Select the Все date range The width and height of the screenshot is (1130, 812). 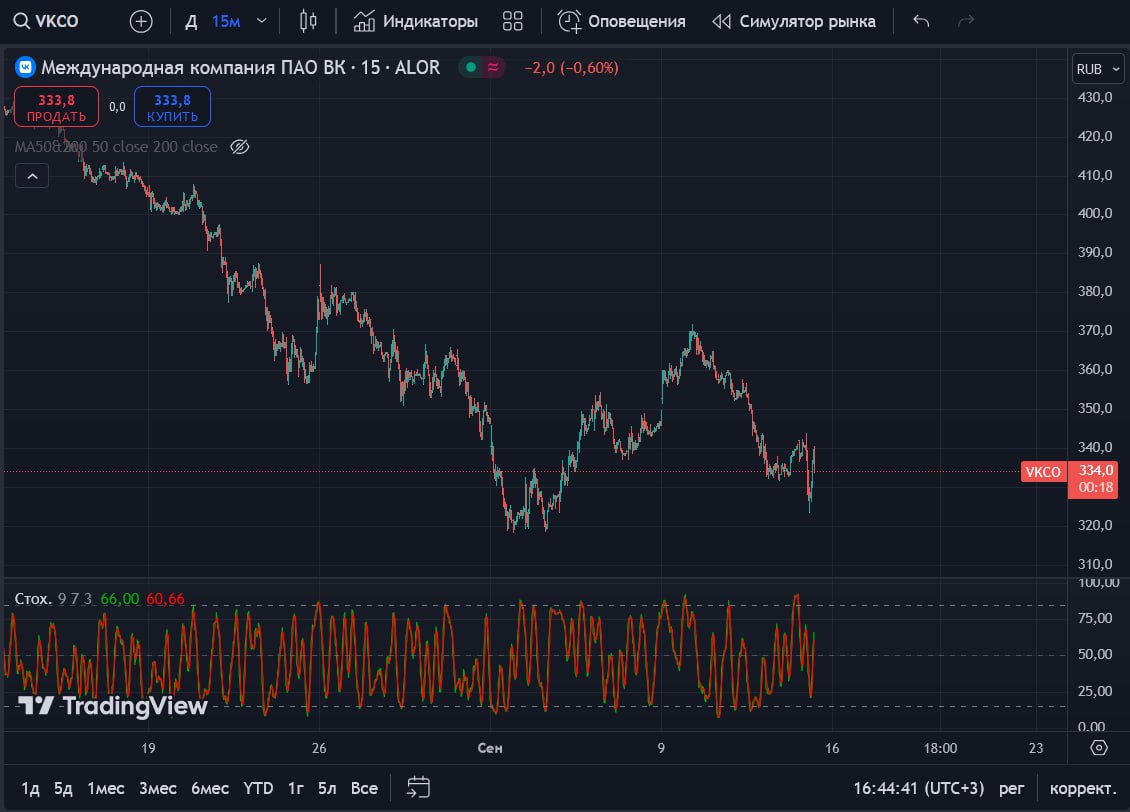tap(364, 788)
